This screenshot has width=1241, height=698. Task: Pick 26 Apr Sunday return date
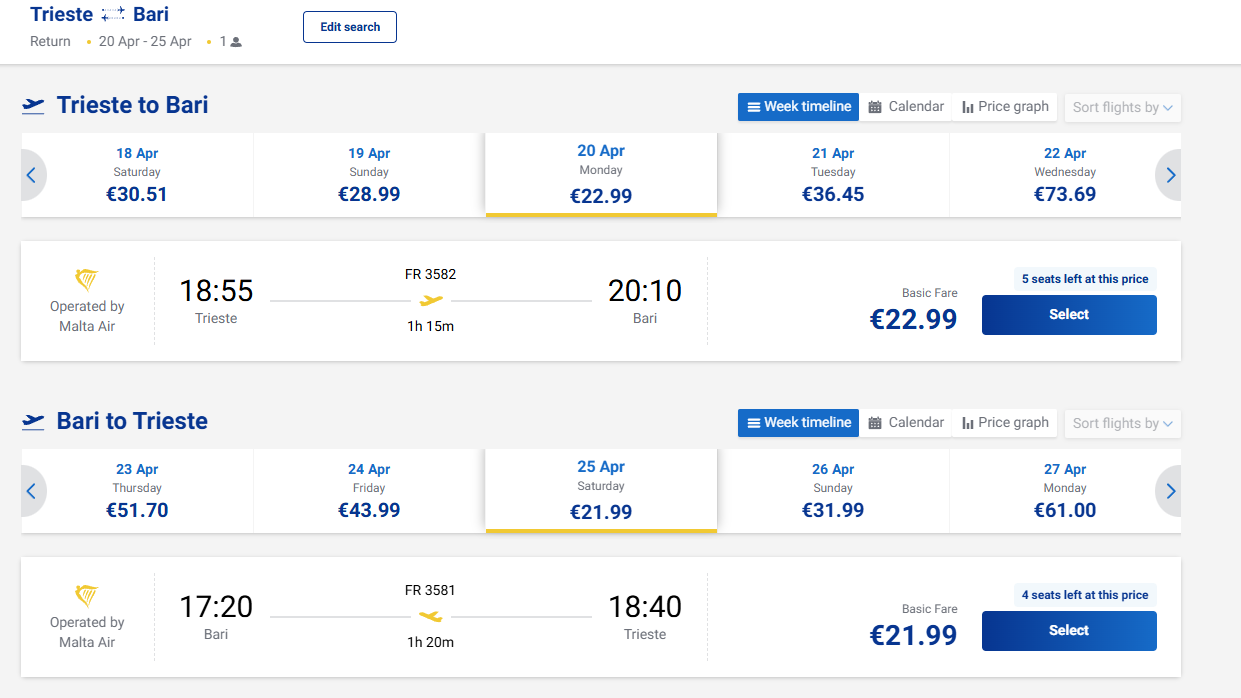833,491
